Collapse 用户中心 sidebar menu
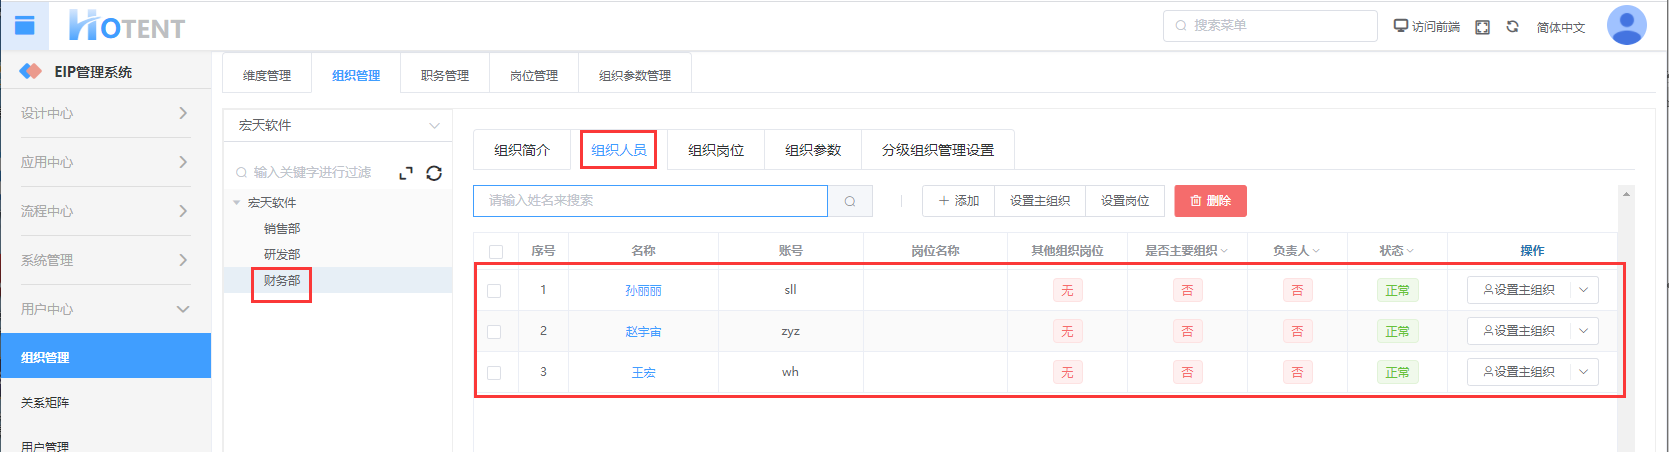This screenshot has height=452, width=1669. point(105,309)
